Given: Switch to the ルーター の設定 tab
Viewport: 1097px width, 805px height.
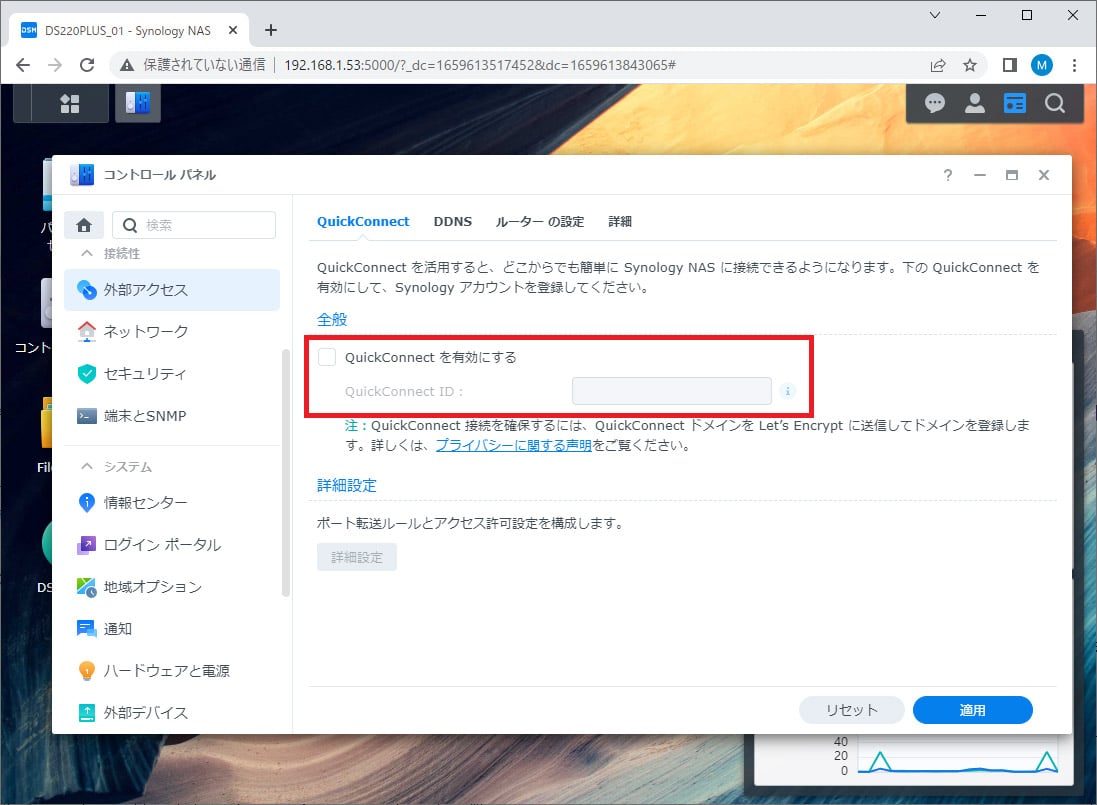Looking at the screenshot, I should click(x=539, y=221).
